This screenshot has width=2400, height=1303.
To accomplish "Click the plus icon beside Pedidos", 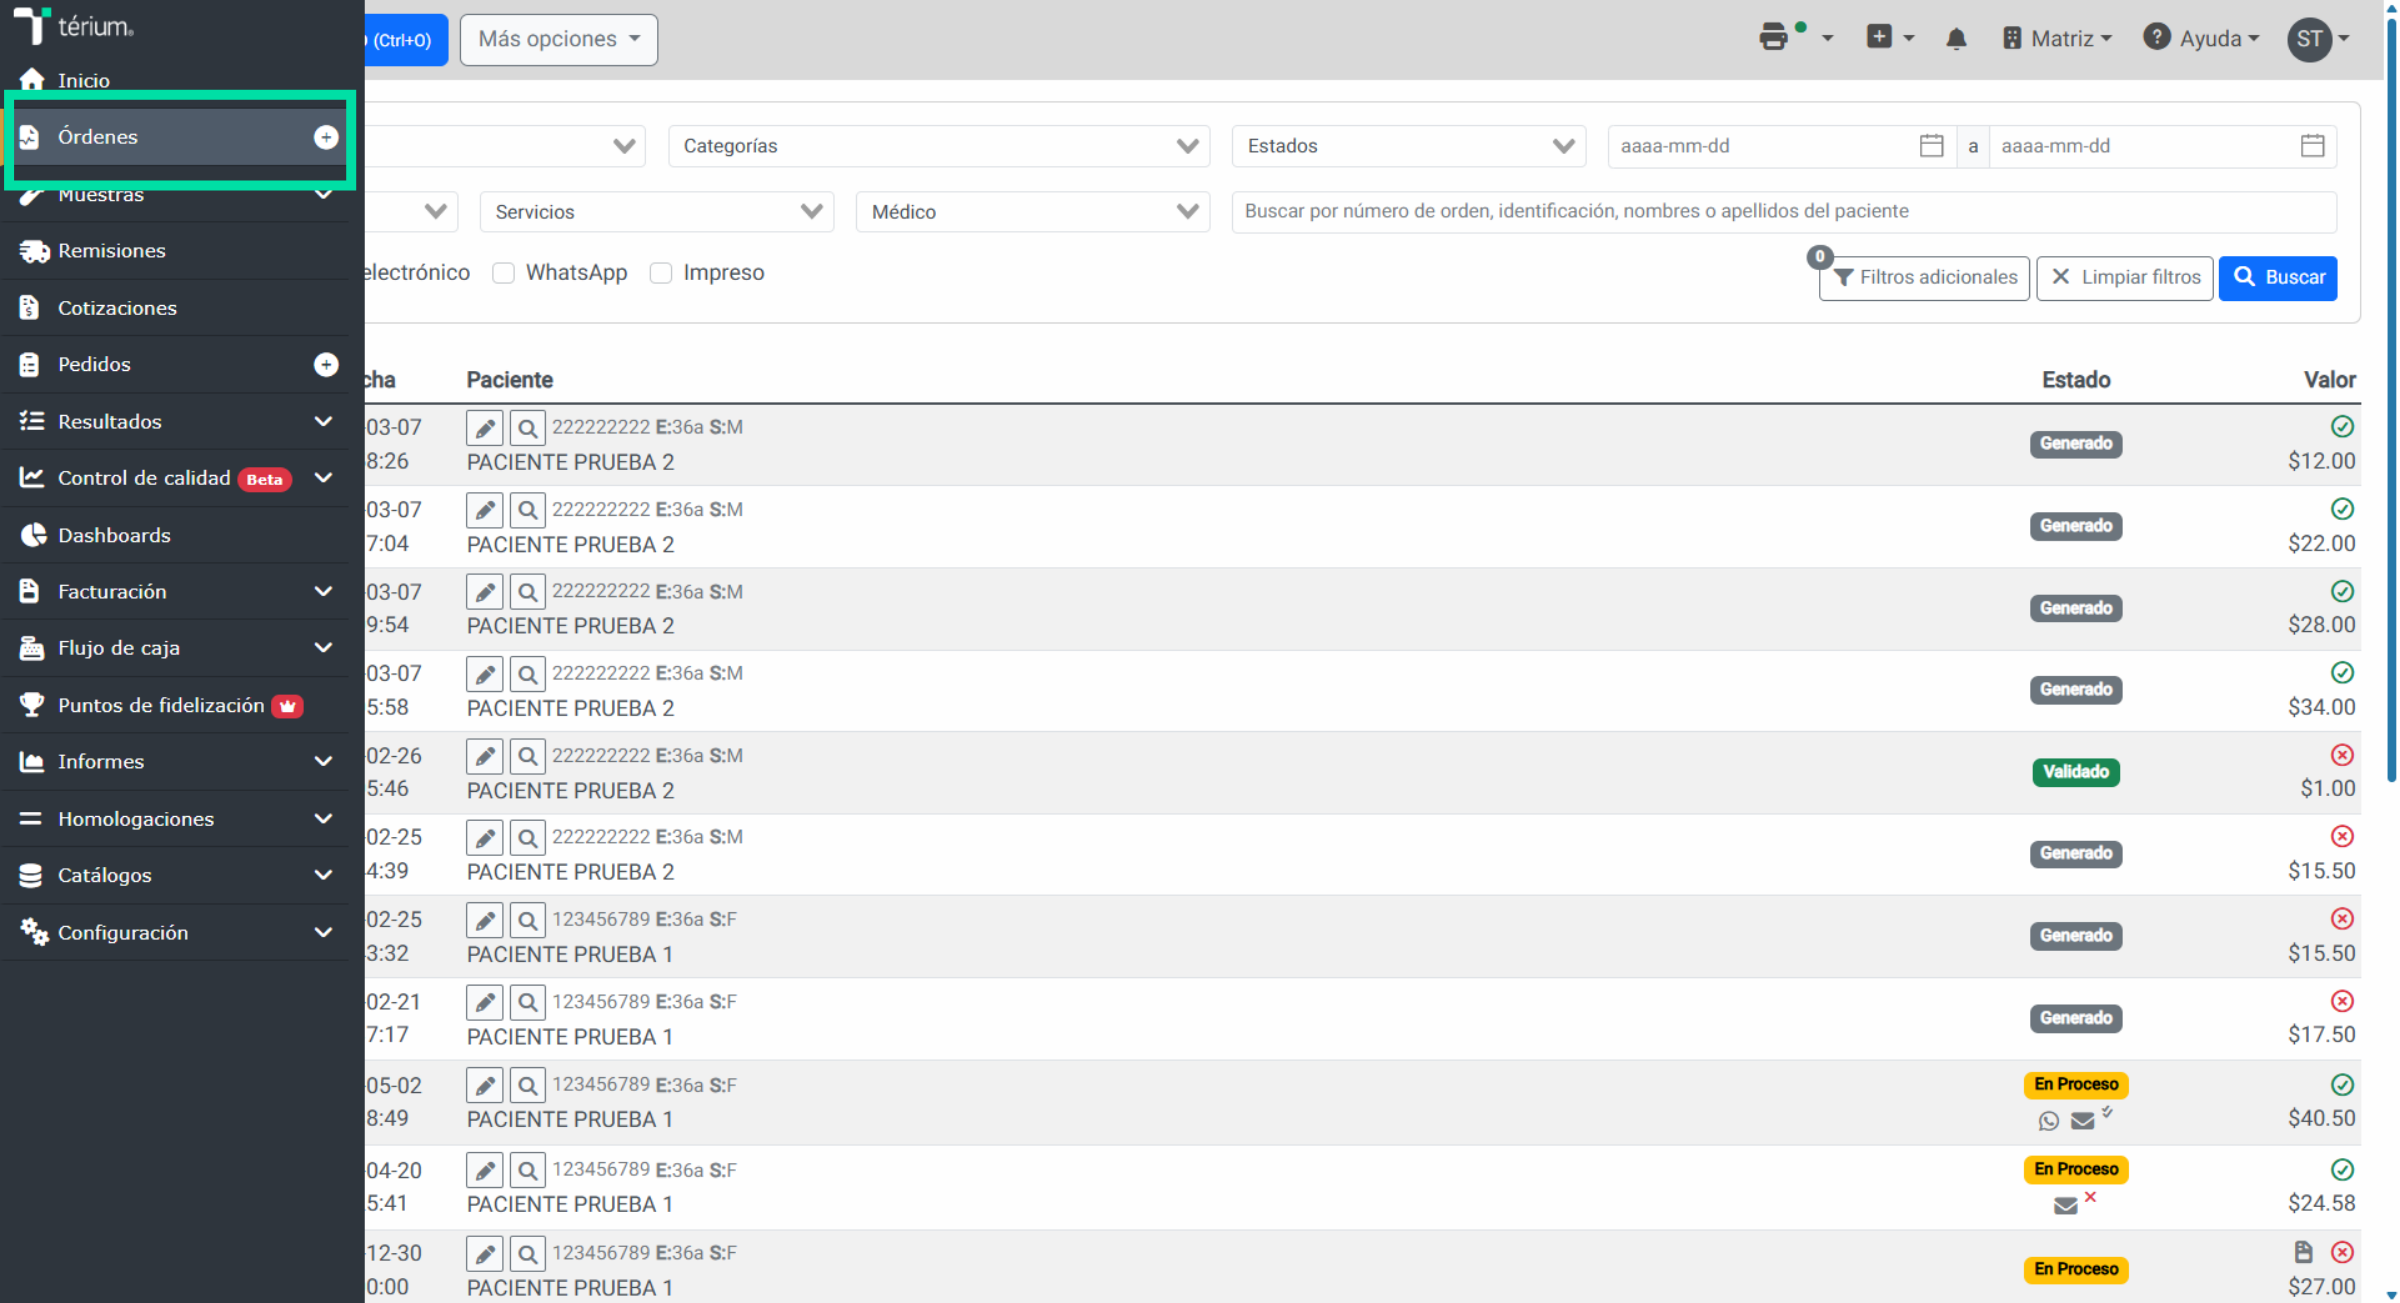I will 326,365.
